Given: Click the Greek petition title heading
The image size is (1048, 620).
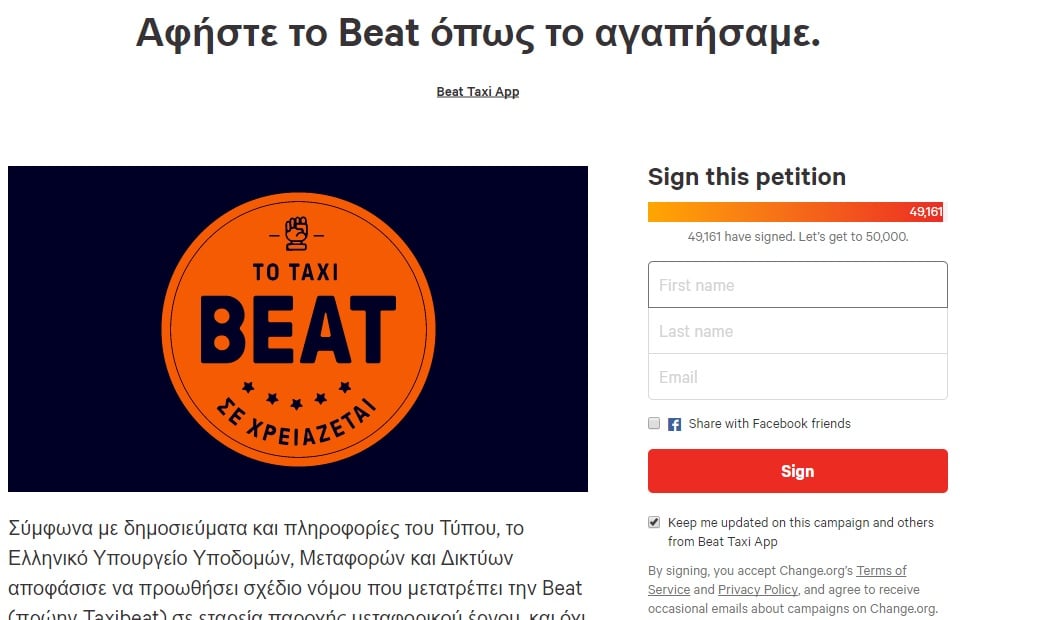Looking at the screenshot, I should 478,33.
